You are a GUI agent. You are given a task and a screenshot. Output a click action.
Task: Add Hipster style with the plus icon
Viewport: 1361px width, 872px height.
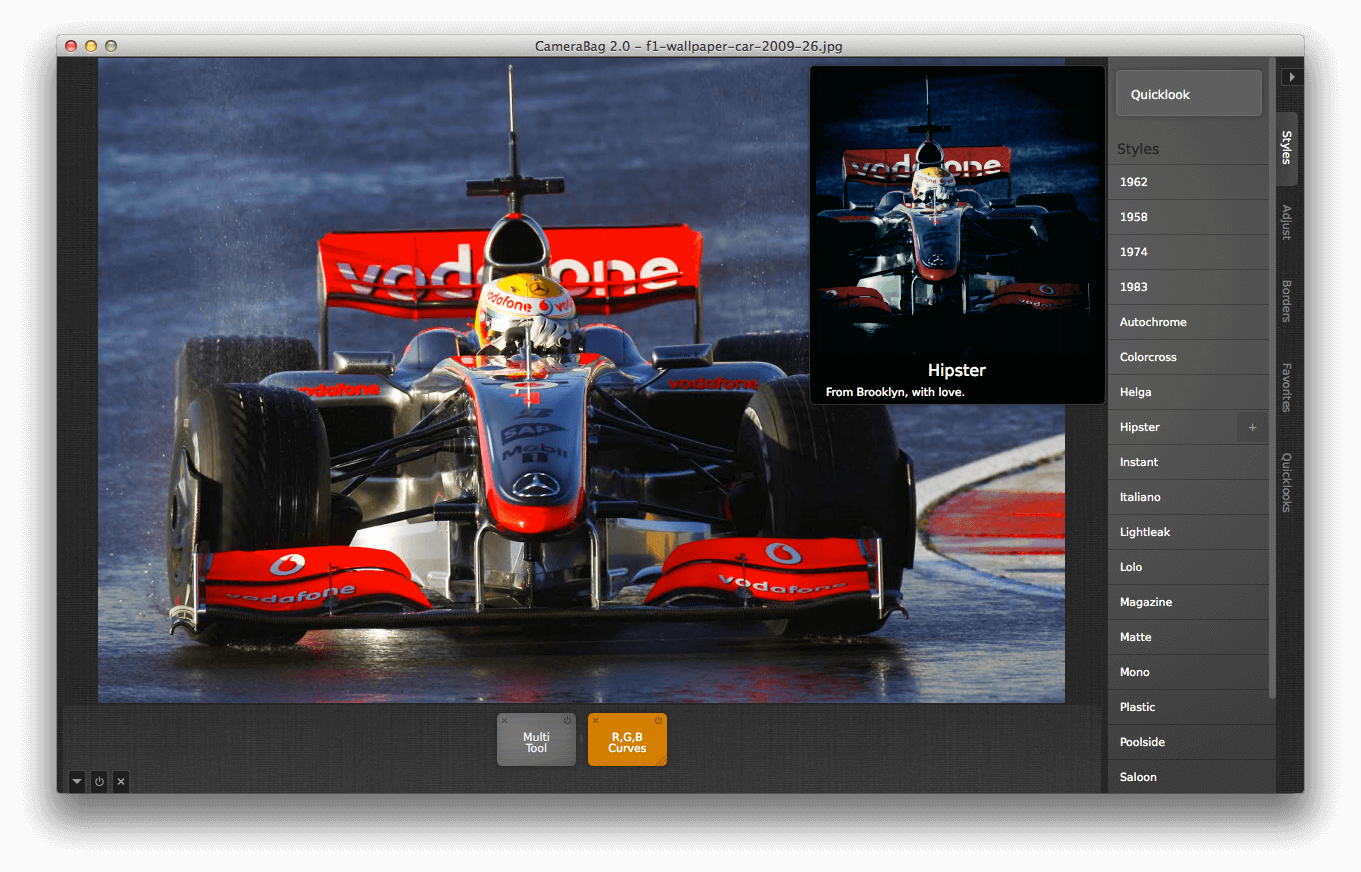1252,428
